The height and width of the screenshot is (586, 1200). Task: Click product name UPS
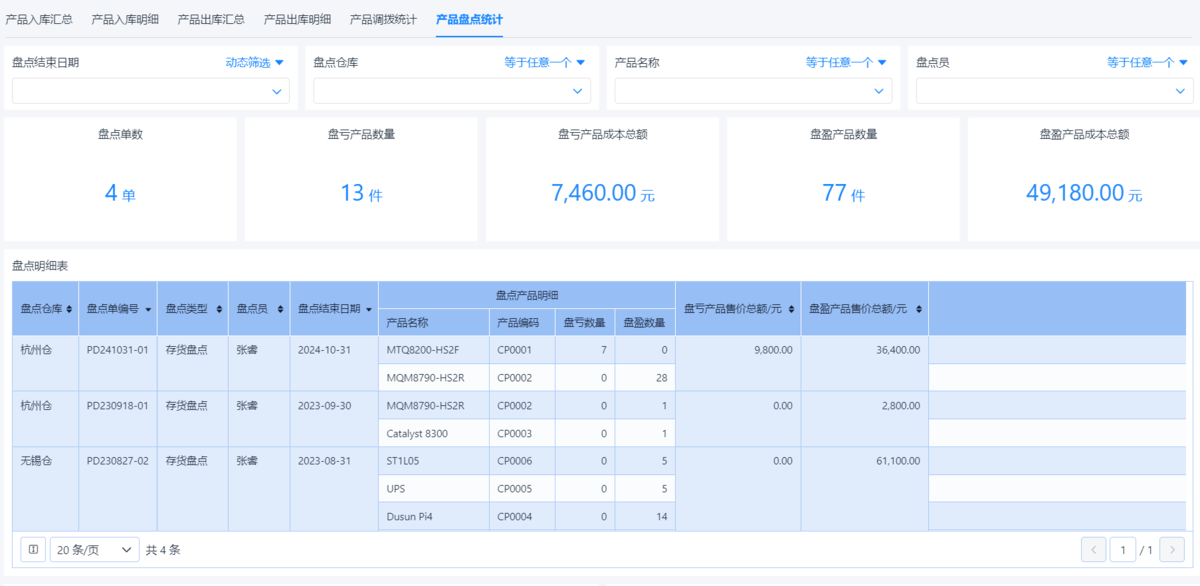396,489
